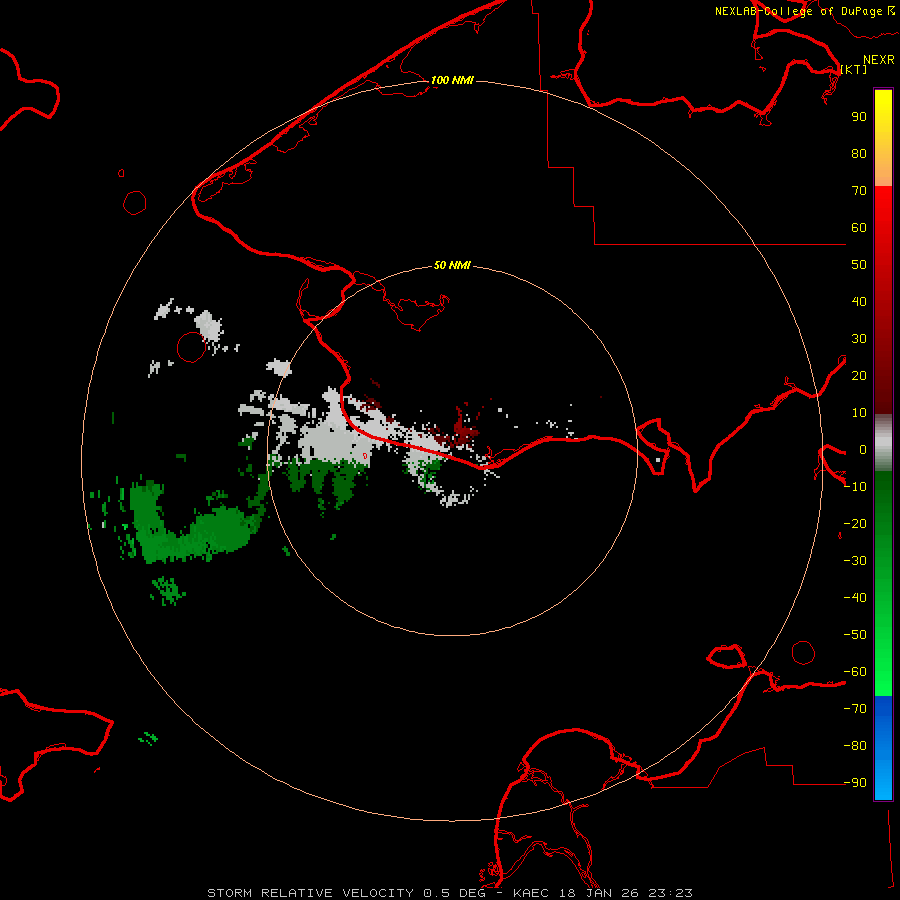Select the positive 80 scale label
This screenshot has height=900, width=900.
coord(859,153)
